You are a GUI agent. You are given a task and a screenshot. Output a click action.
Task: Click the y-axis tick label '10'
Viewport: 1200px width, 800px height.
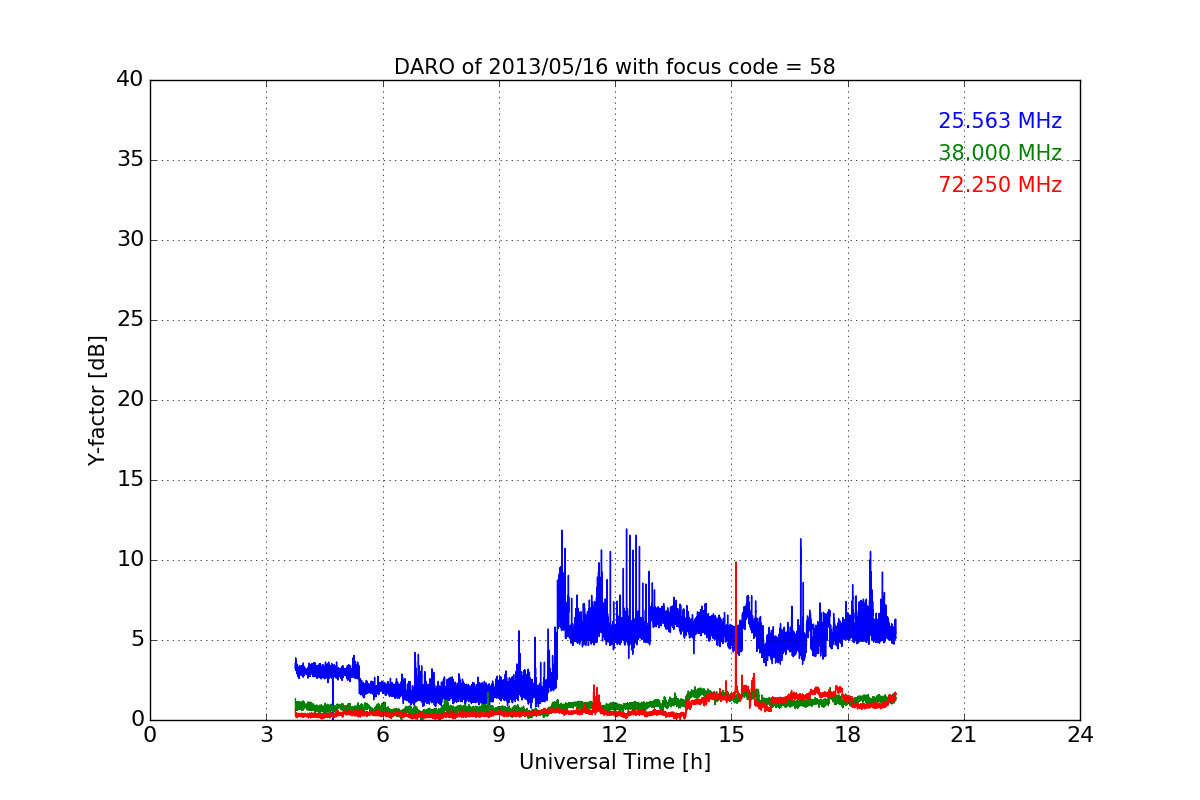[x=130, y=560]
